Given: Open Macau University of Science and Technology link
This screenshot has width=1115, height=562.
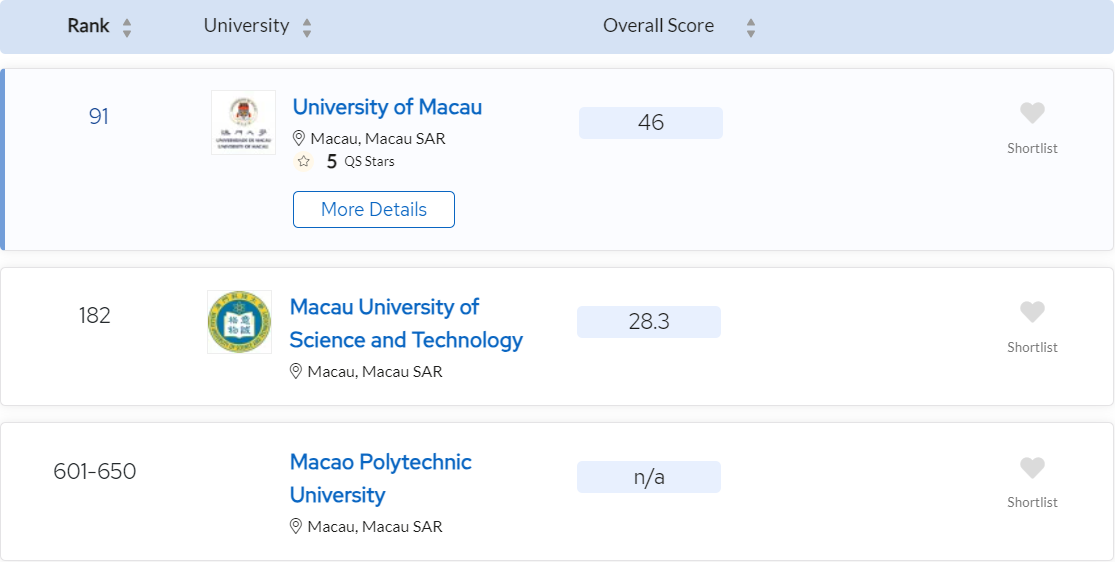Looking at the screenshot, I should 406,323.
